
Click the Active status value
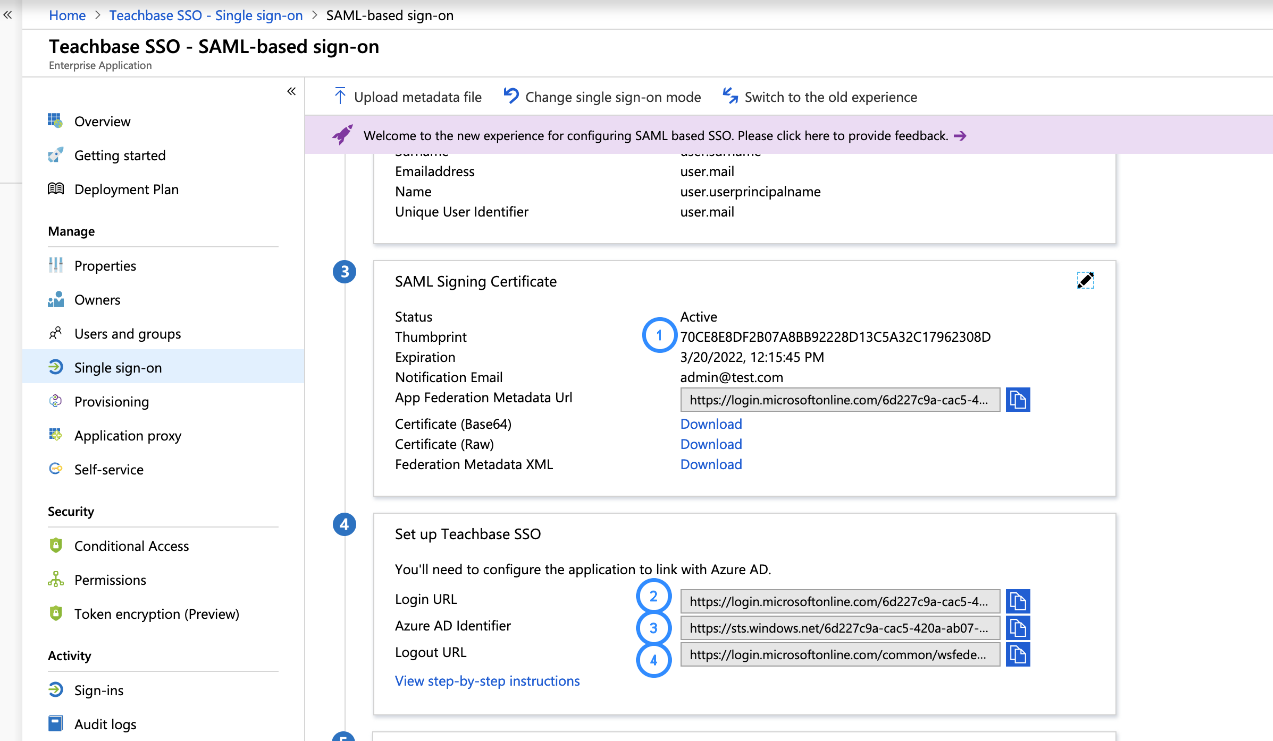[699, 317]
